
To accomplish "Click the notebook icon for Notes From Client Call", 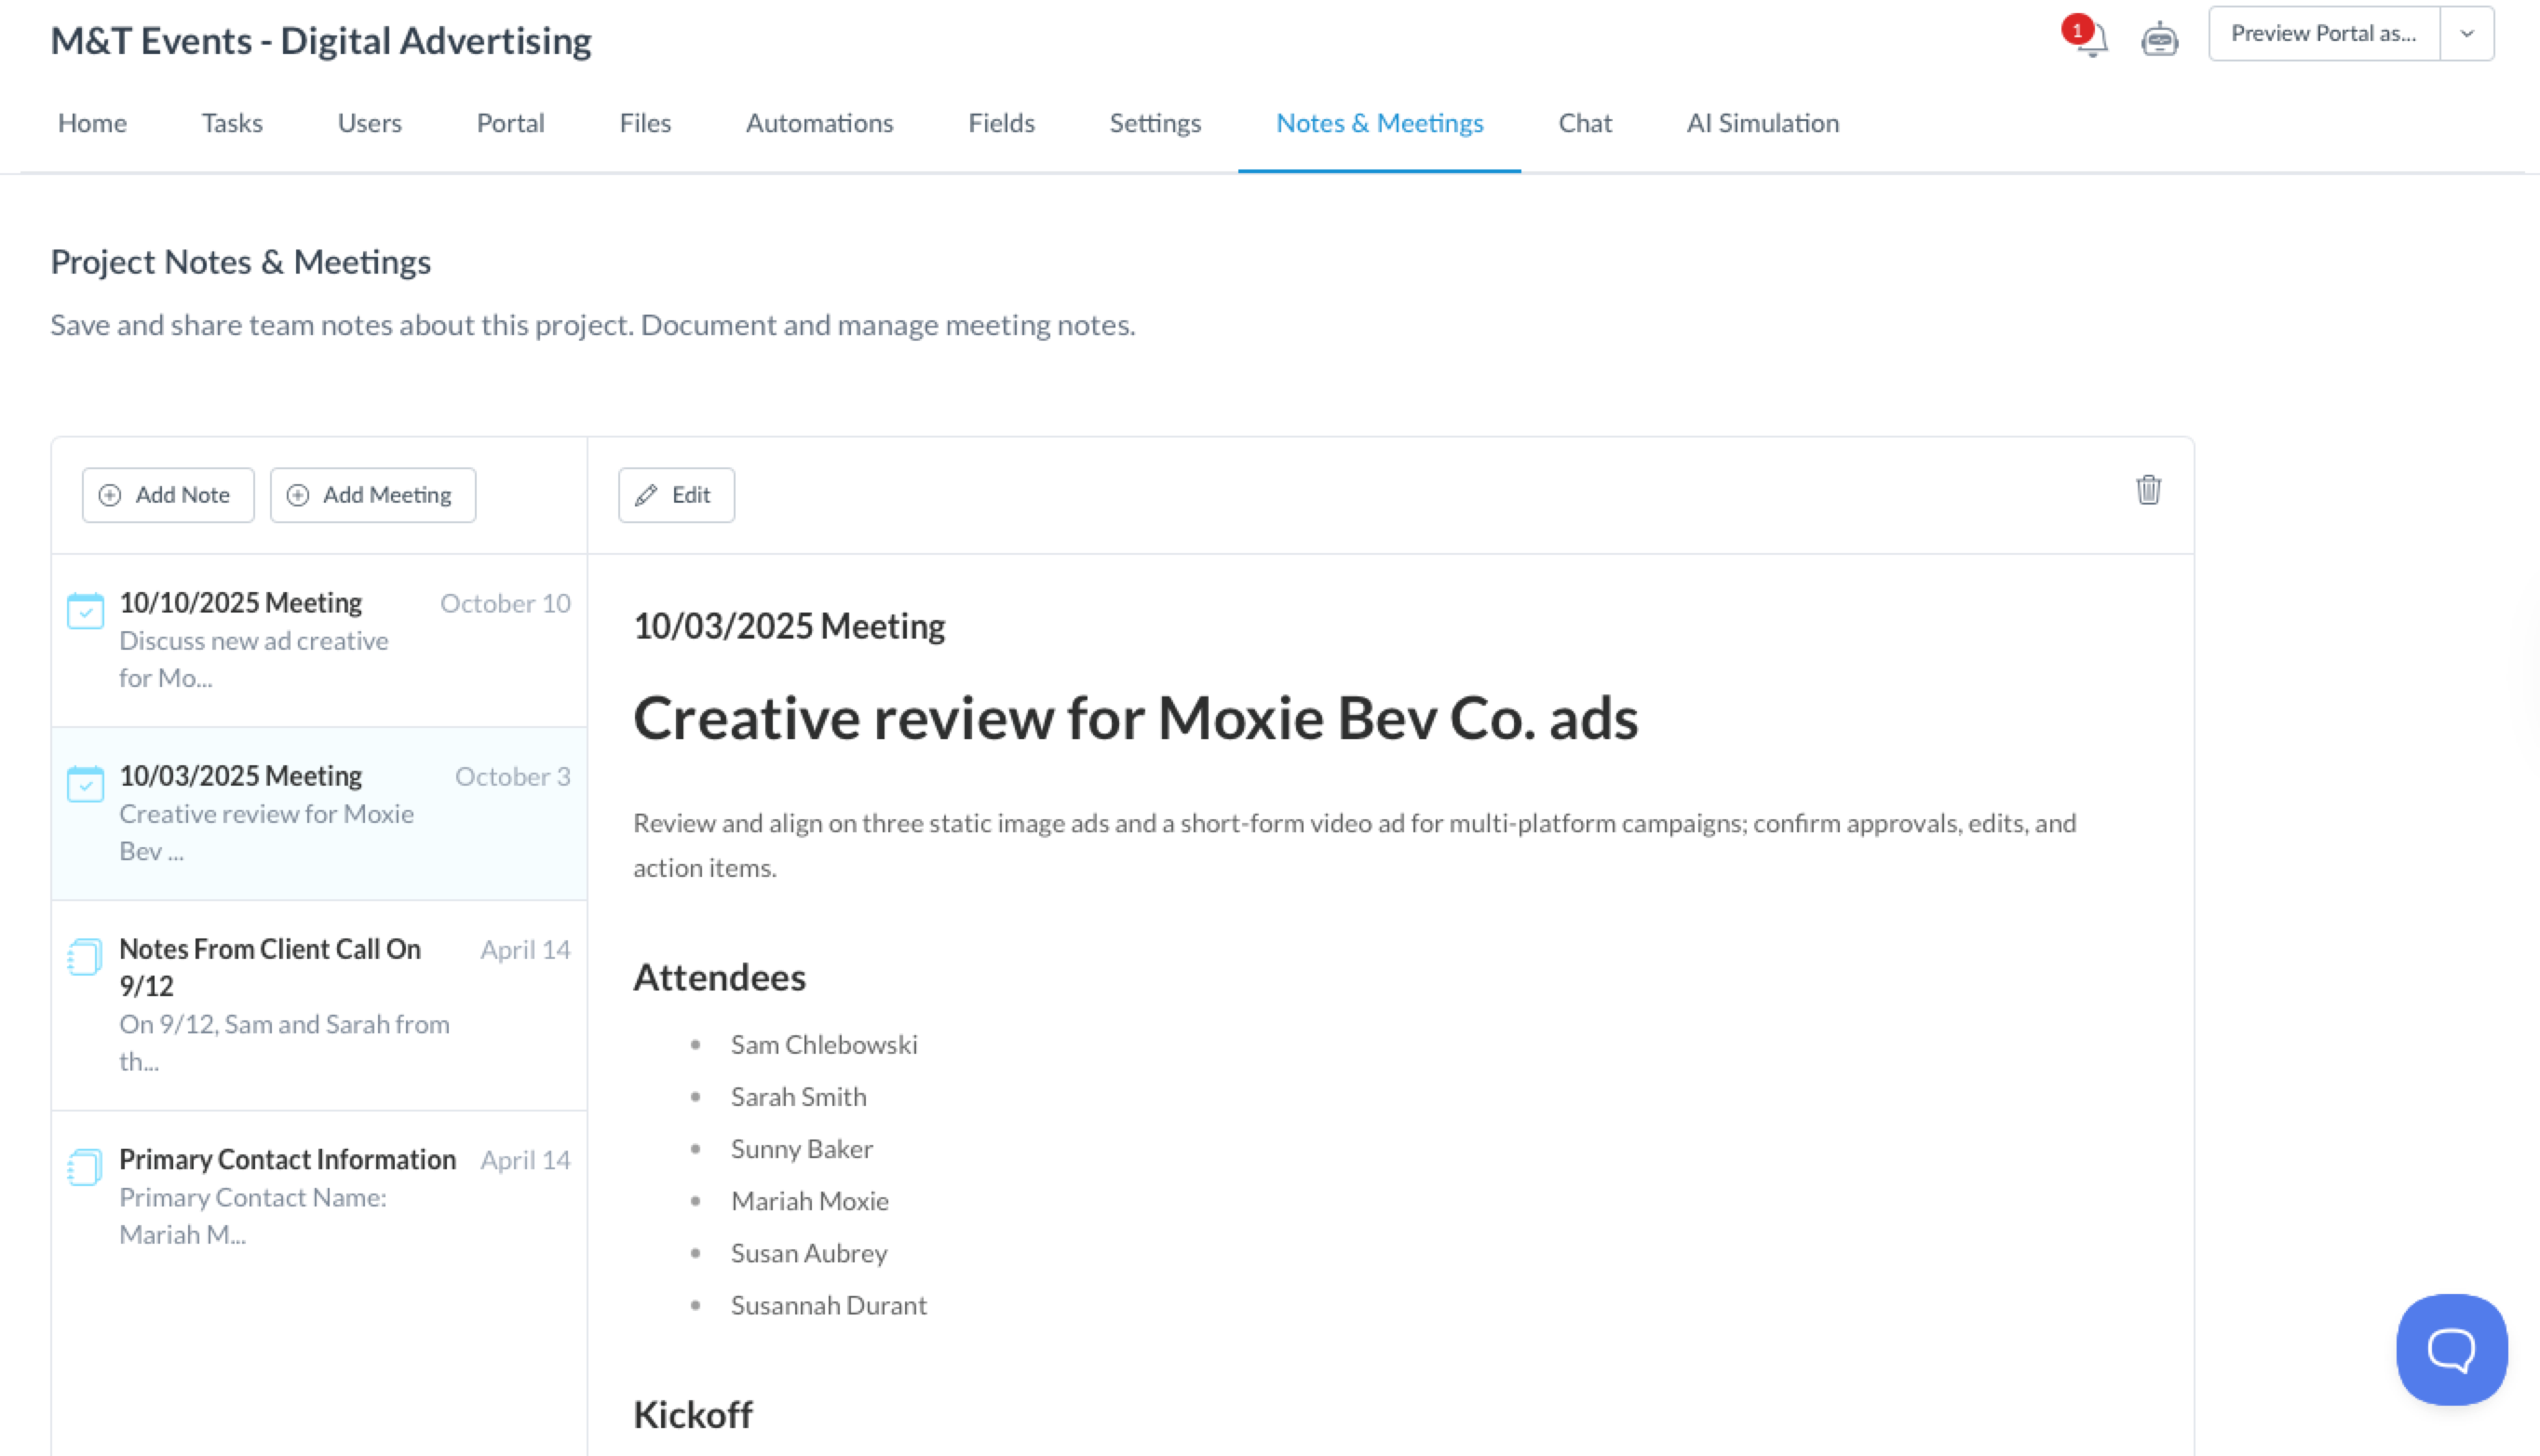I will coord(85,956).
